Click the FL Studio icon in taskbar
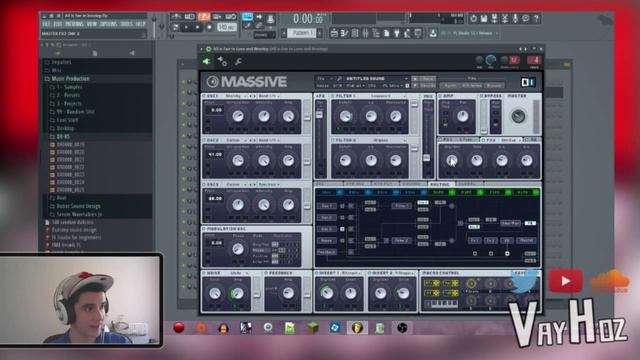This screenshot has width=640, height=360. [357, 328]
